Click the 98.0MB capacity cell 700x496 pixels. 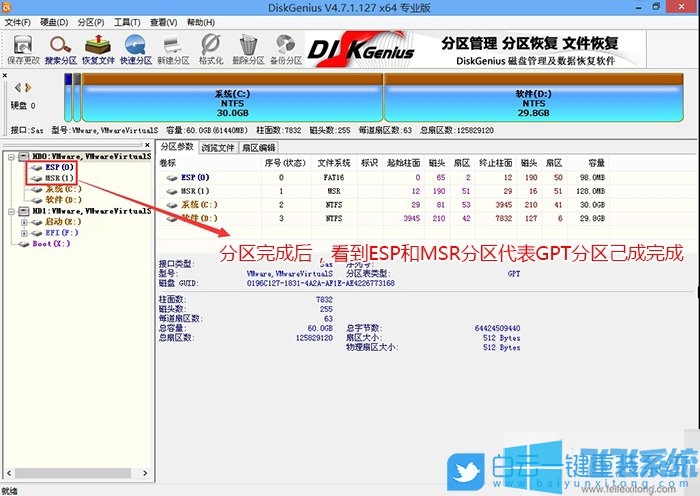click(x=592, y=178)
